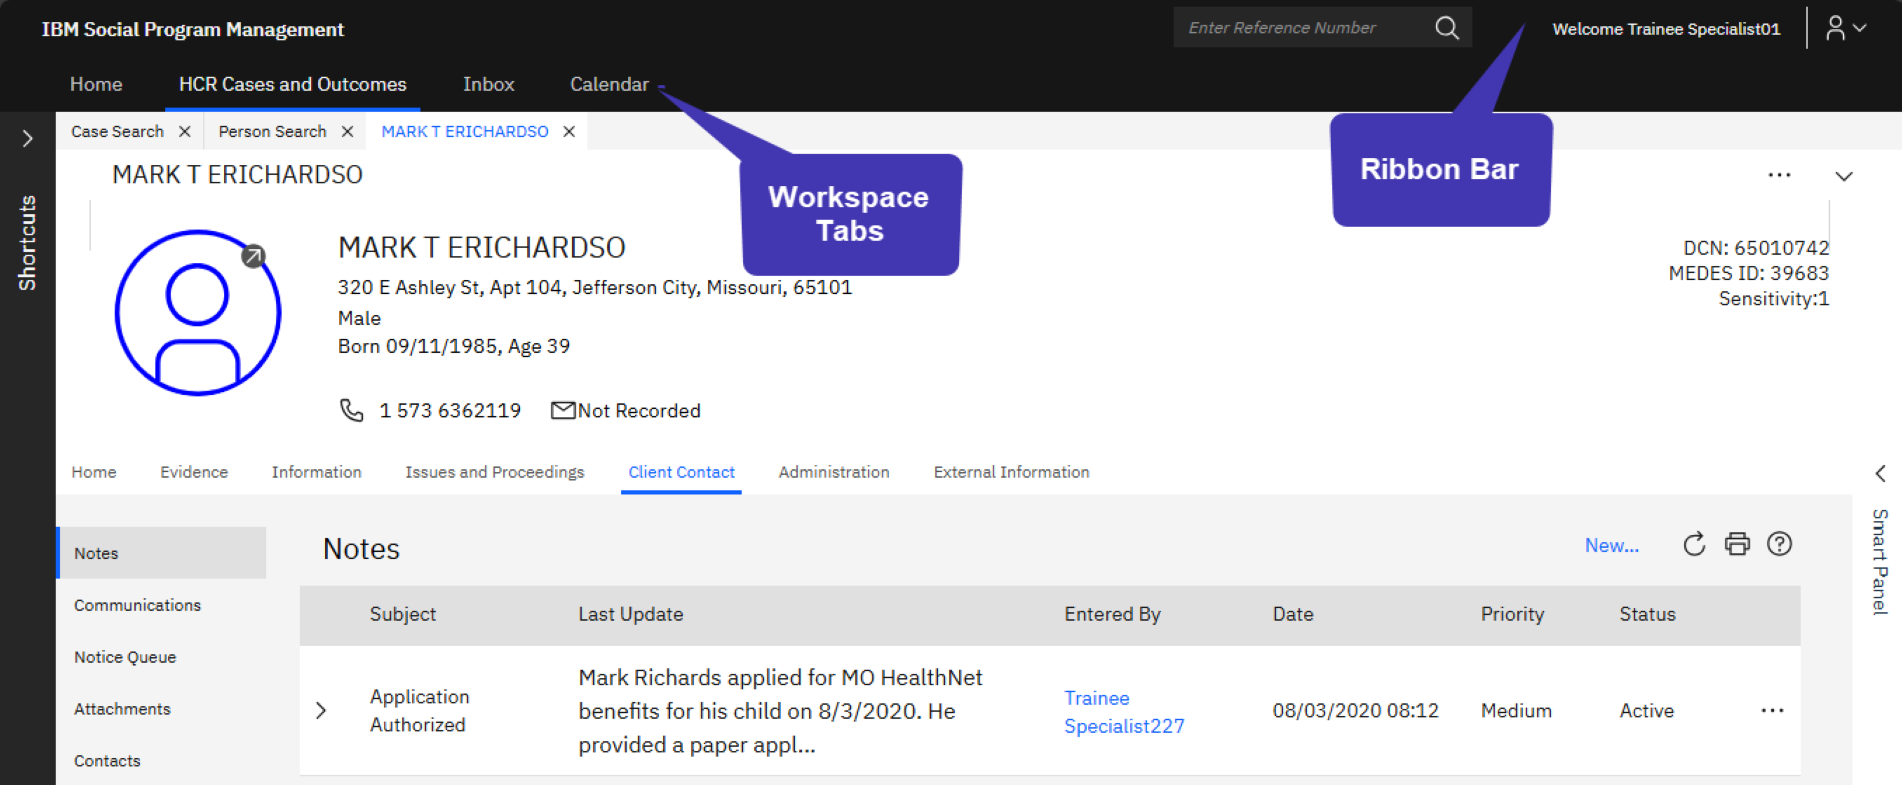Open Issues and Proceedings tab
This screenshot has width=1902, height=785.
(x=494, y=472)
